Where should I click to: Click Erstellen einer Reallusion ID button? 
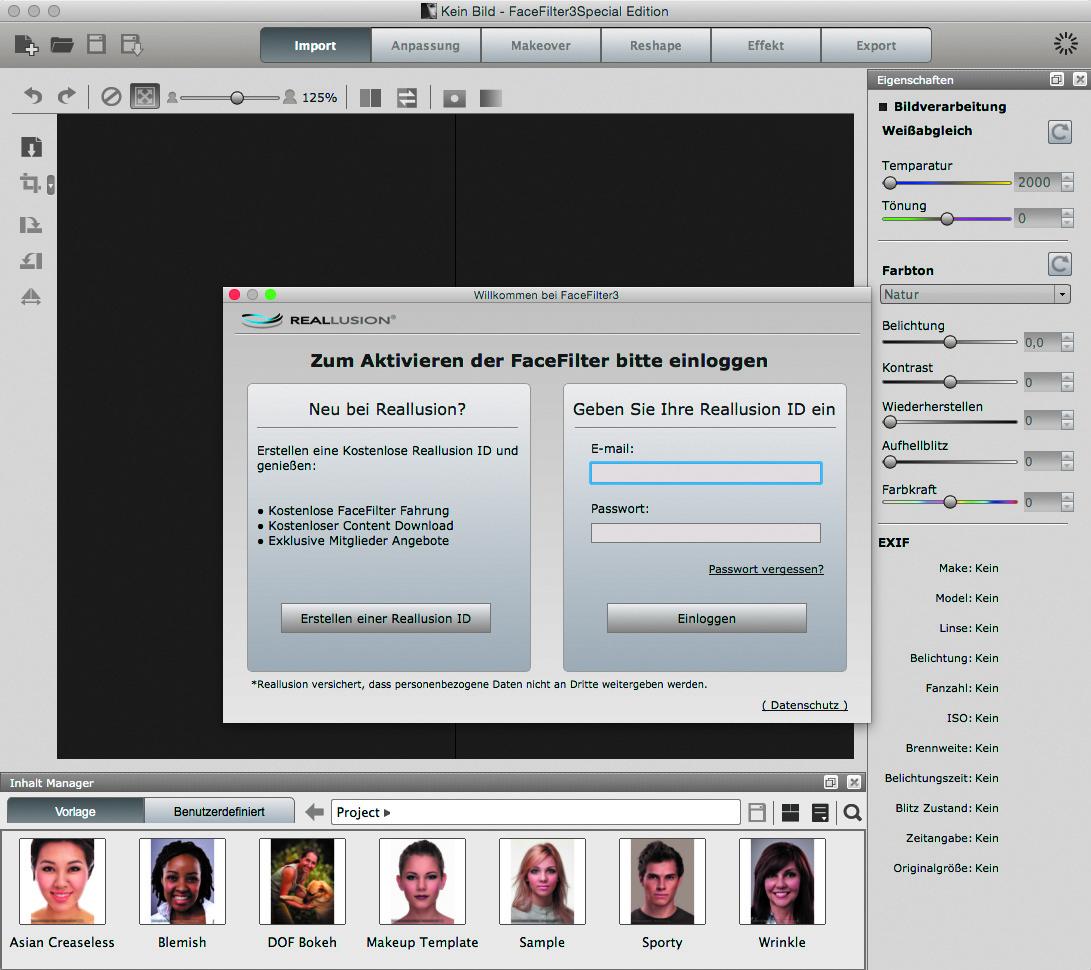(x=385, y=618)
